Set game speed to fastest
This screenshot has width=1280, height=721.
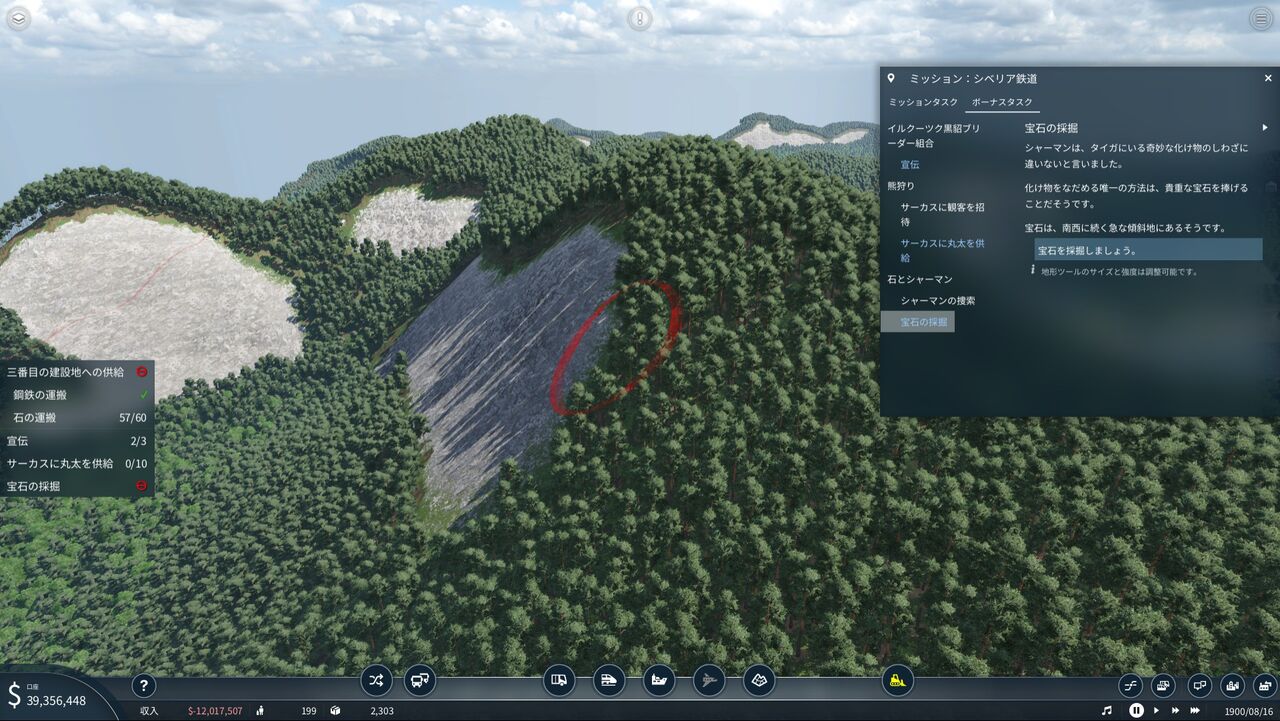tap(1195, 711)
